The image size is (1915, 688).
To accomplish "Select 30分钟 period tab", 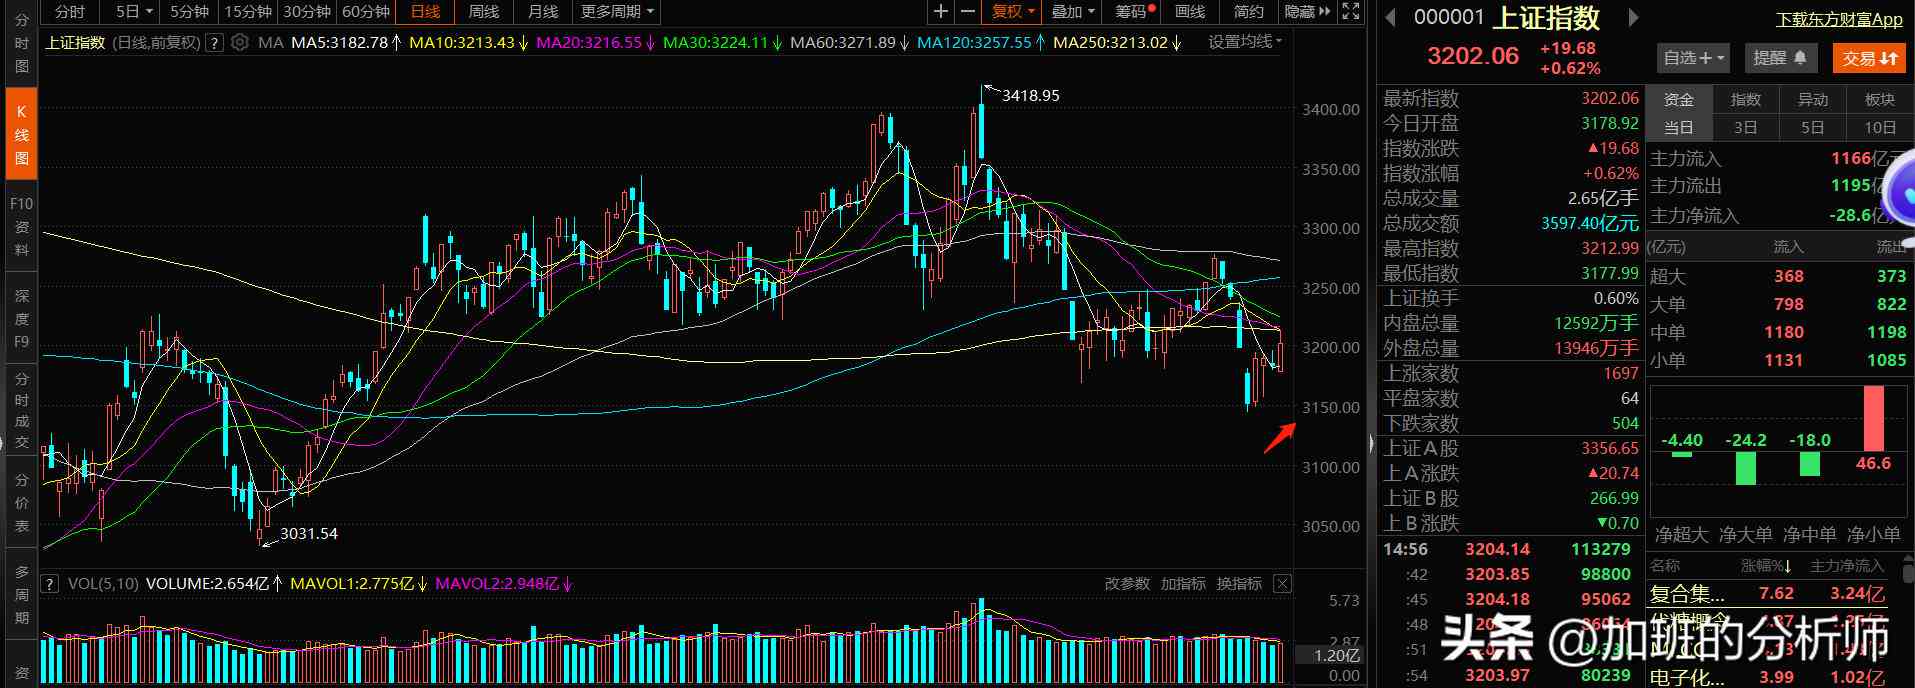I will tap(307, 11).
